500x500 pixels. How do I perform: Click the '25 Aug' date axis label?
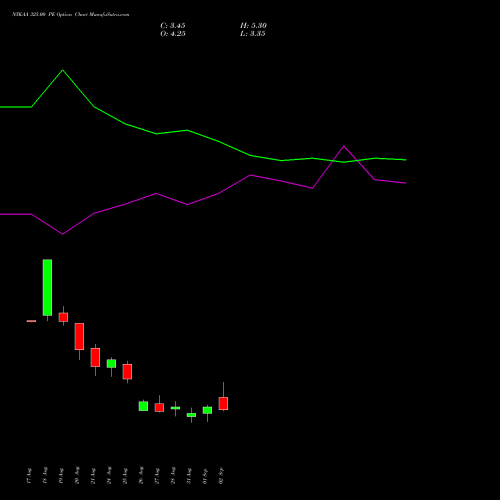pyautogui.click(x=125, y=476)
